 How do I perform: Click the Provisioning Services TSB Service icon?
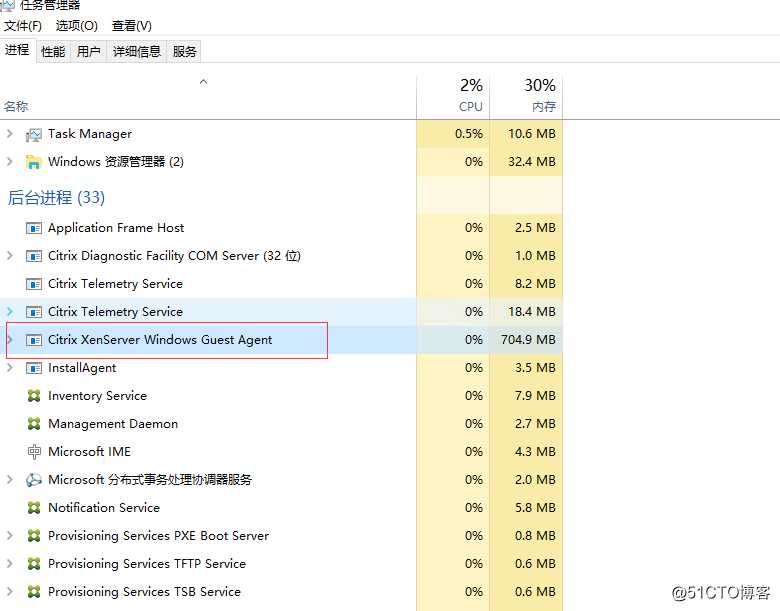tap(34, 592)
